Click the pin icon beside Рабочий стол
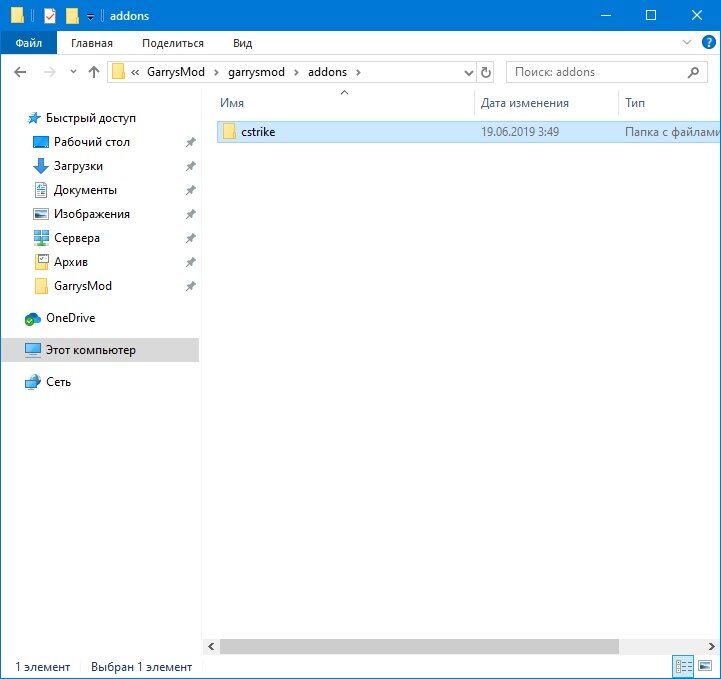The width and height of the screenshot is (721, 679). [x=190, y=142]
